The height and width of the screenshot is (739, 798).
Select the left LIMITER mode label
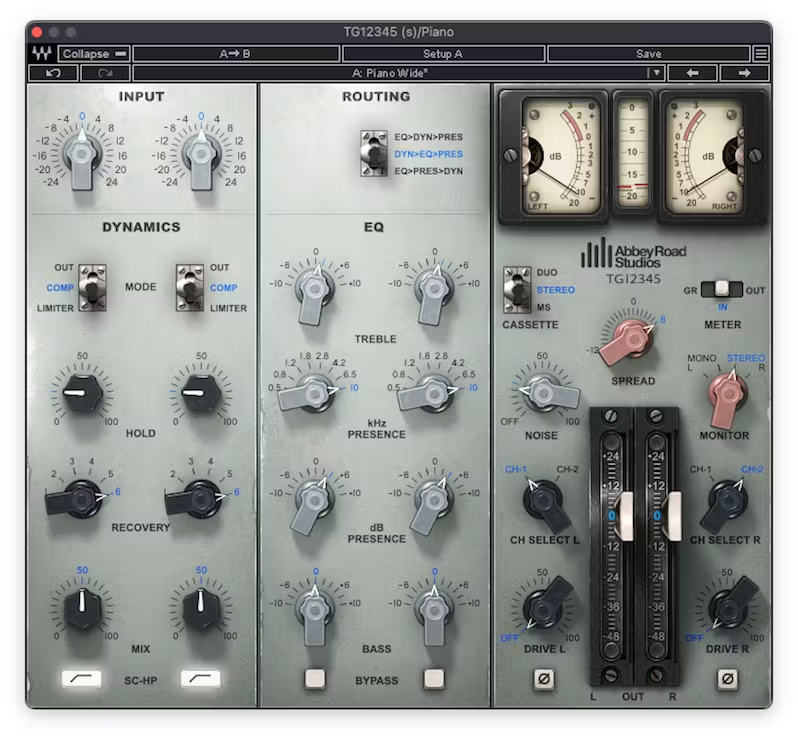[x=55, y=308]
